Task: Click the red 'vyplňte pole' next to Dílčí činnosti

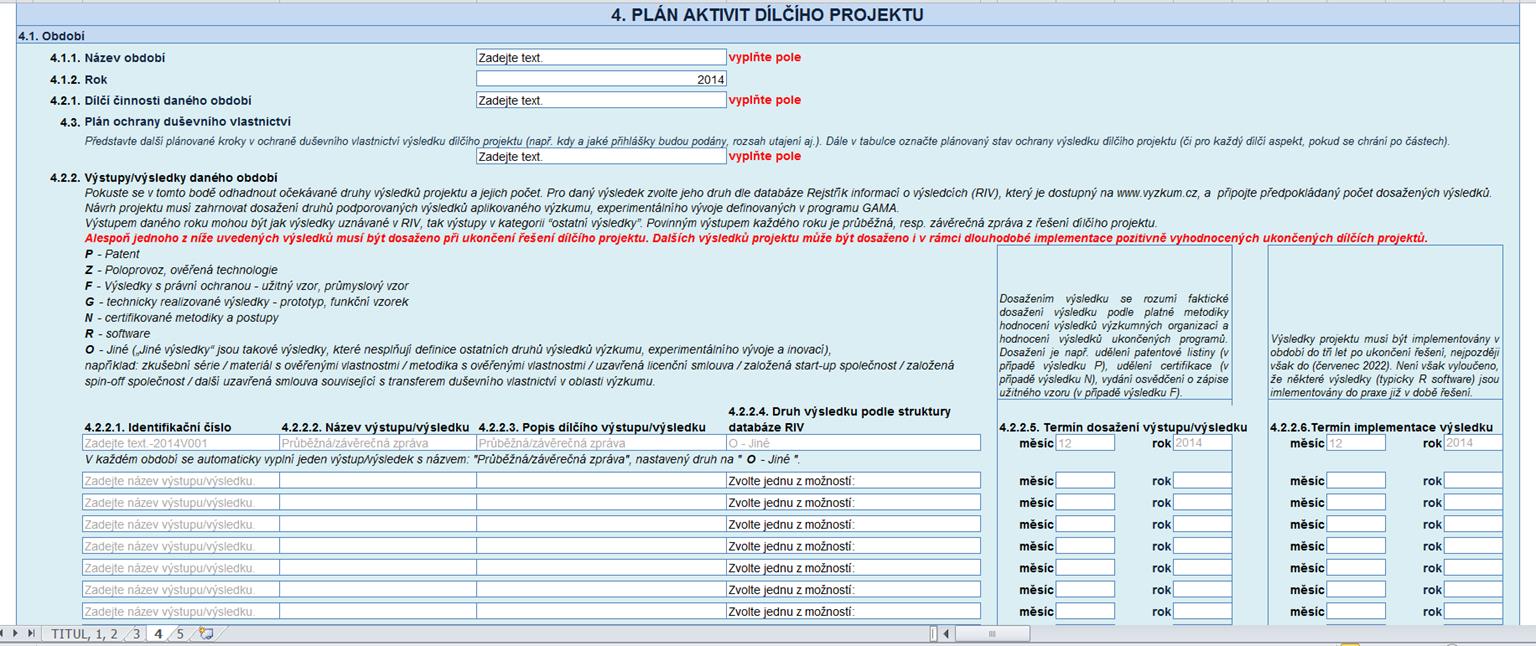Action: click(x=765, y=100)
